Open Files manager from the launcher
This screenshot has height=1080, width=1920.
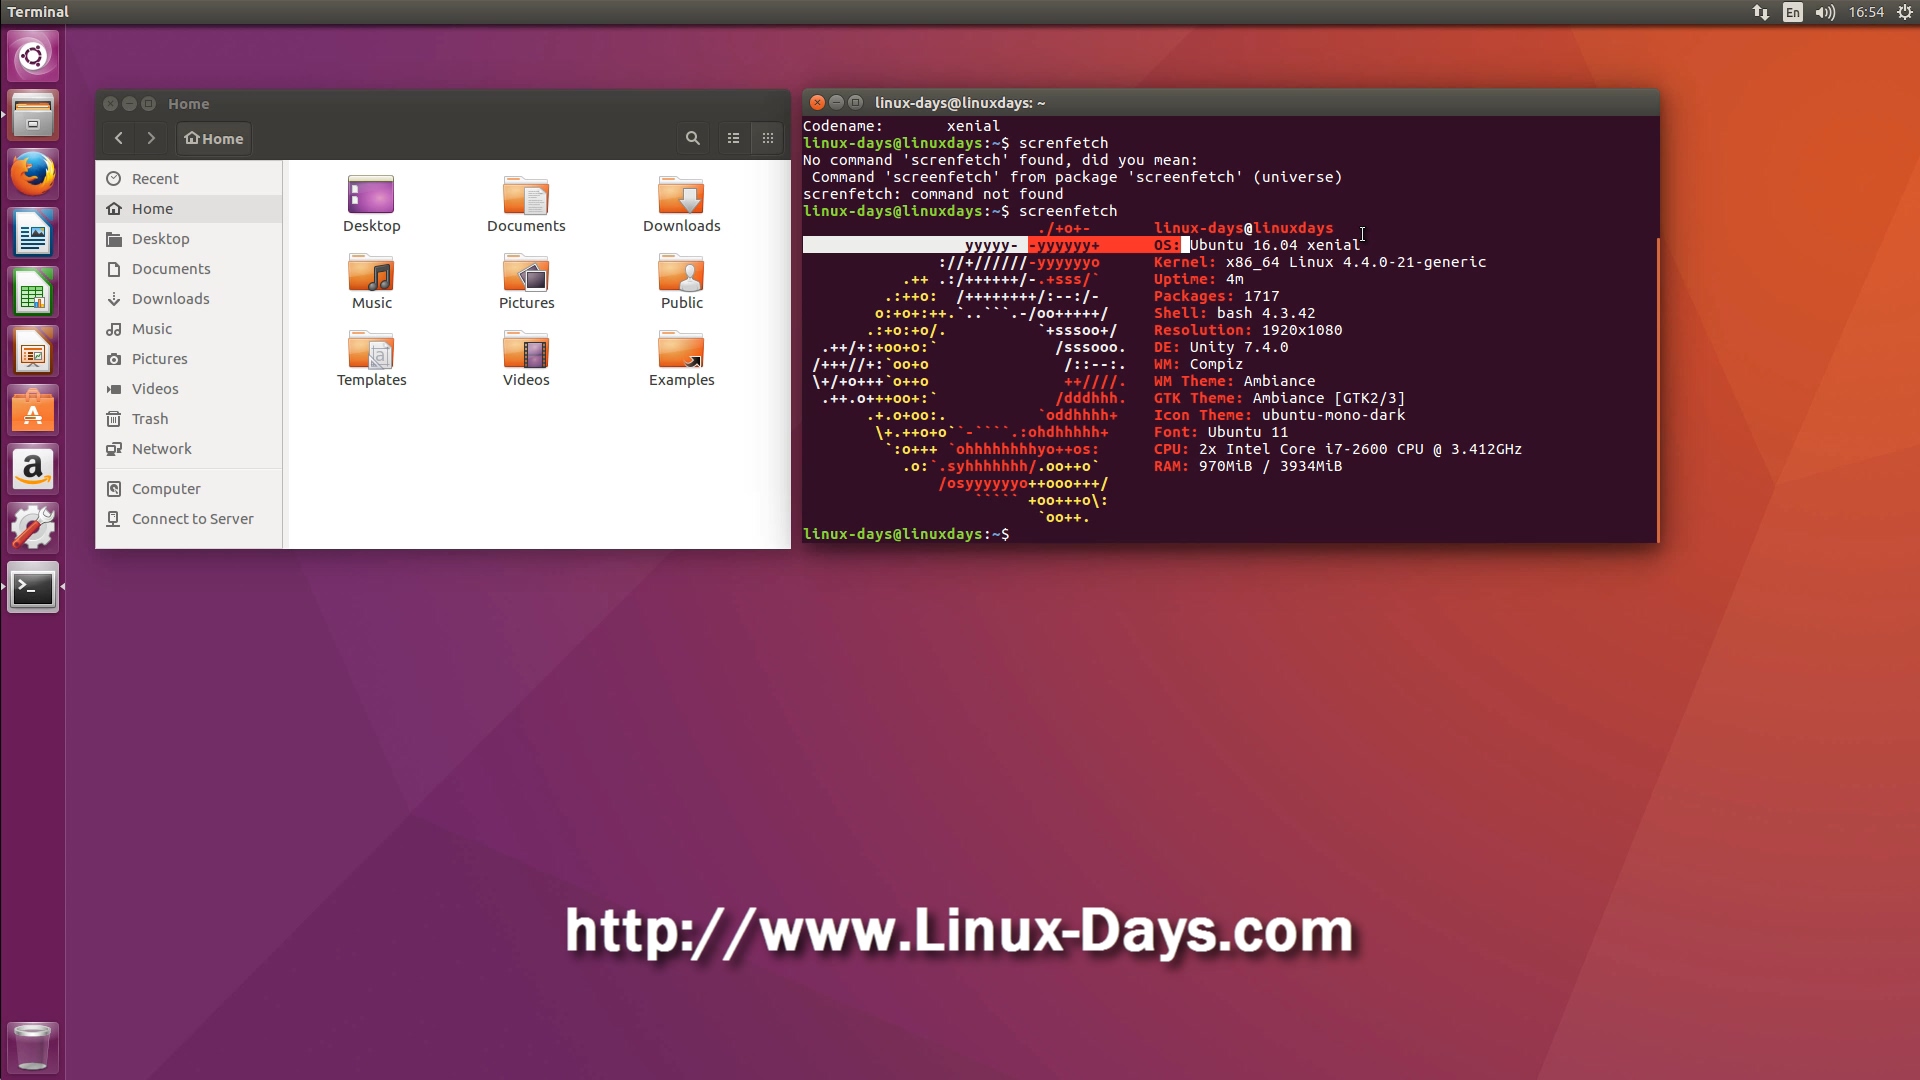(x=33, y=115)
